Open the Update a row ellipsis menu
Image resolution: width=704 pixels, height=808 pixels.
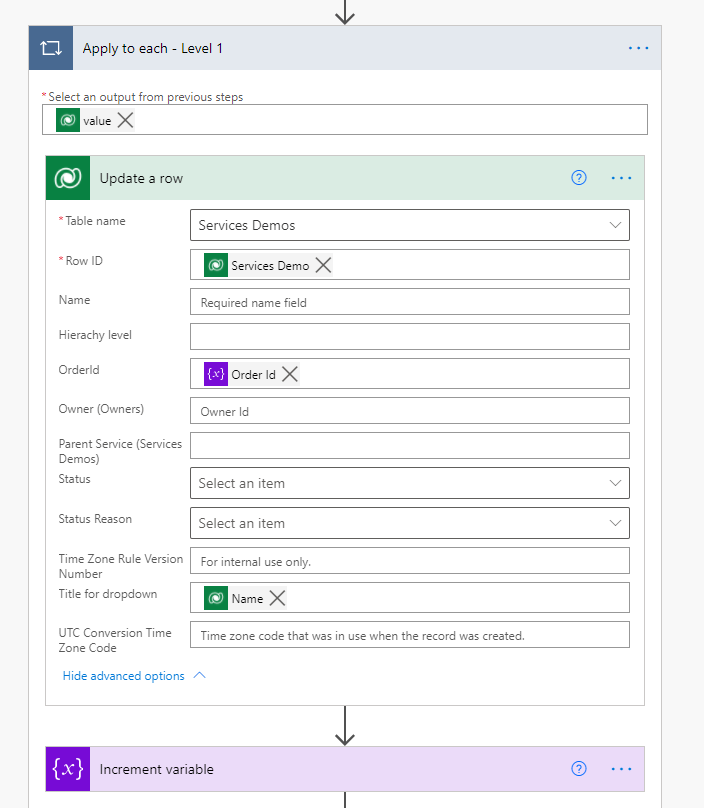(x=621, y=178)
